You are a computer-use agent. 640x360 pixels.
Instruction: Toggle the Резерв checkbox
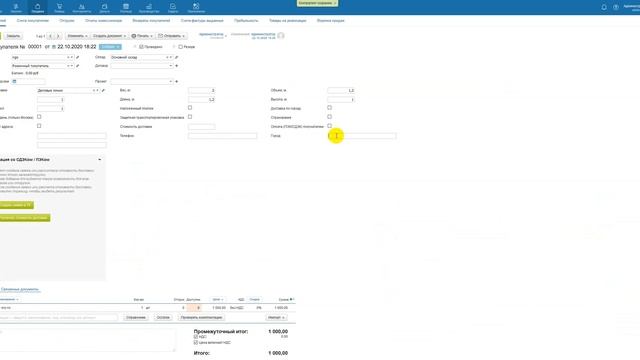[x=180, y=47]
